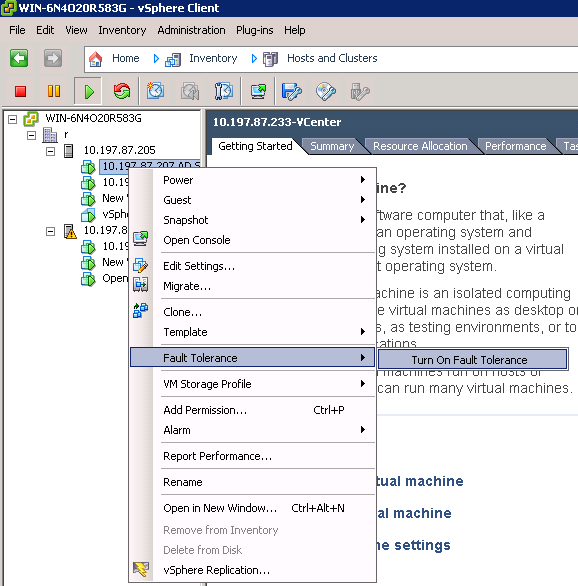578x586 pixels.
Task: Click the Take Snapshot toolbar icon
Action: coord(155,91)
